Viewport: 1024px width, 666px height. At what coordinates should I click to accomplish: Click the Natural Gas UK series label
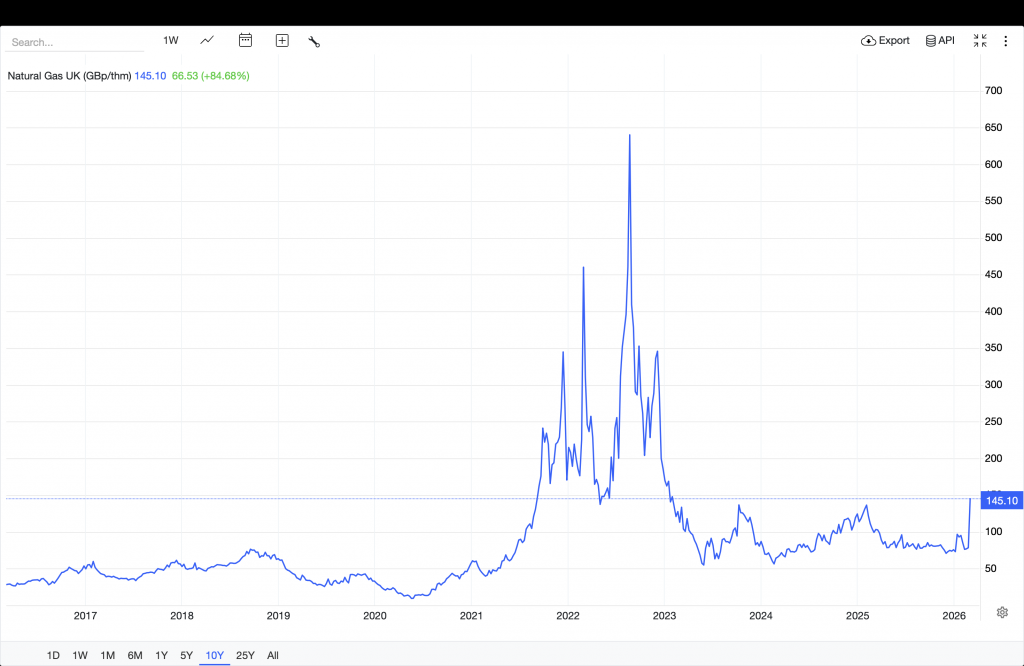click(x=68, y=75)
